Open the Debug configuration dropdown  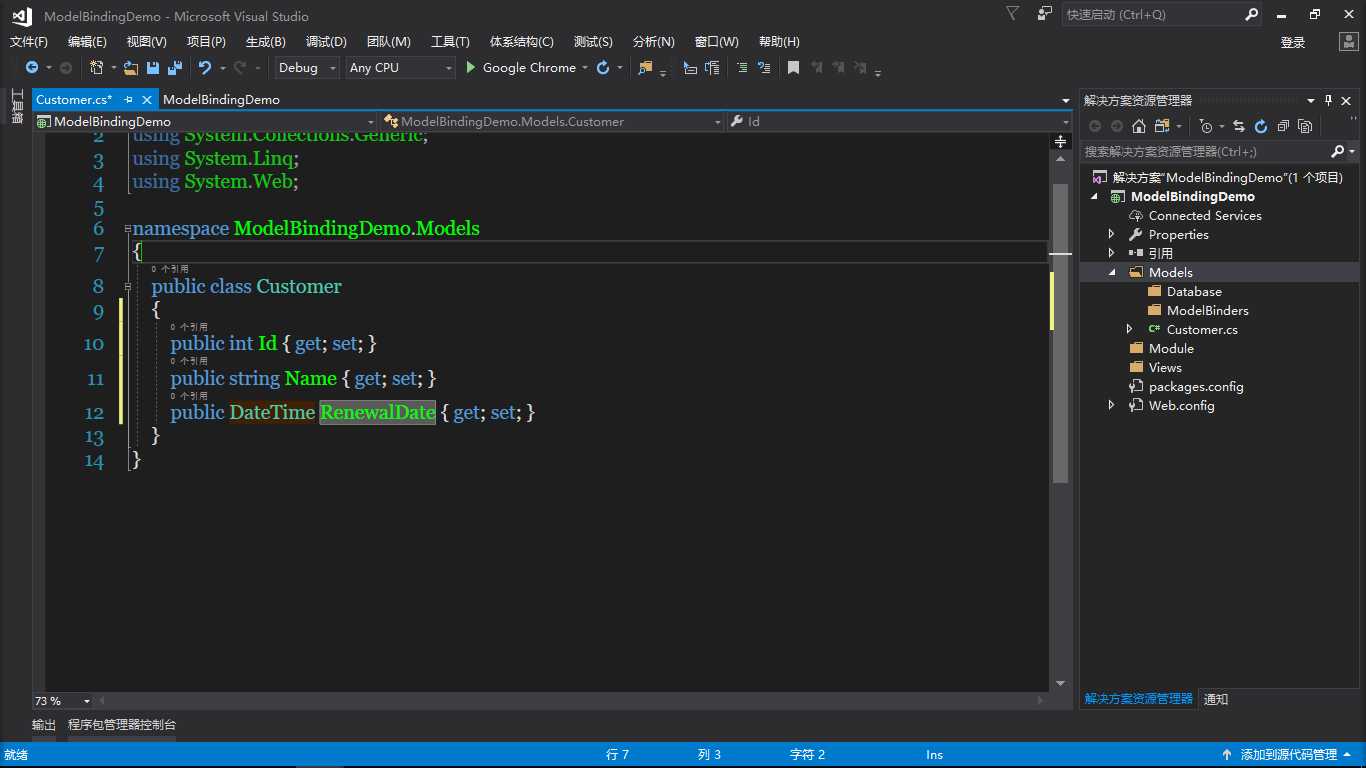pyautogui.click(x=333, y=68)
